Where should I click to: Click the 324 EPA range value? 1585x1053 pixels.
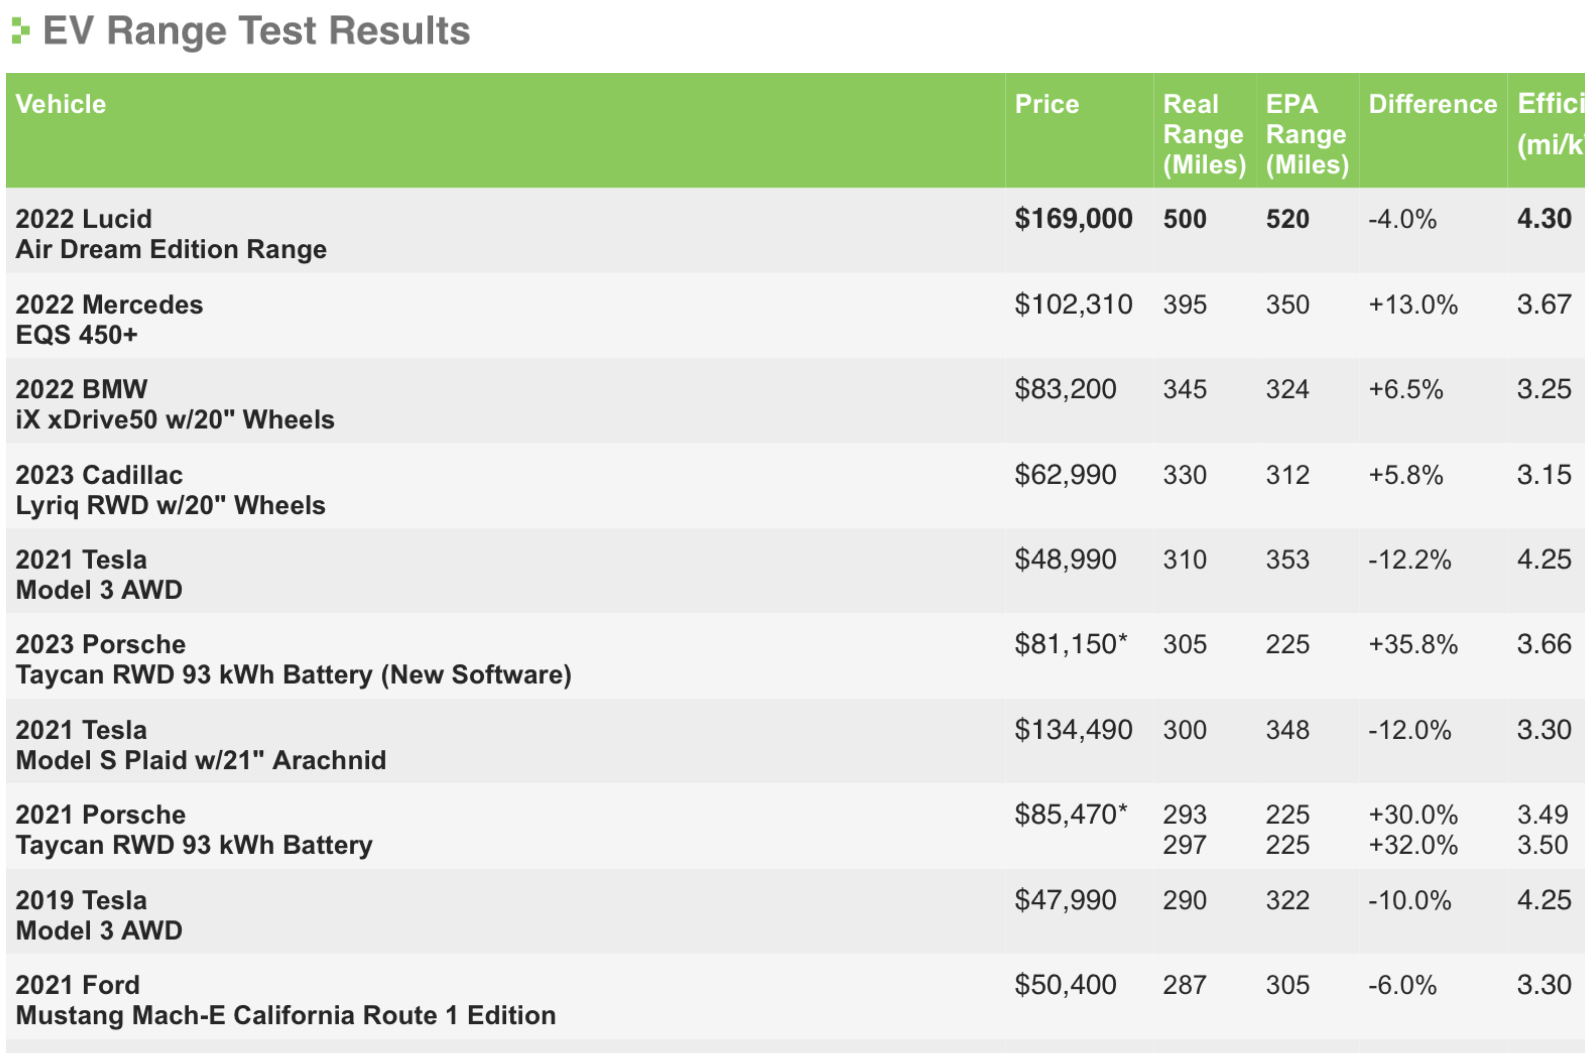1287,389
